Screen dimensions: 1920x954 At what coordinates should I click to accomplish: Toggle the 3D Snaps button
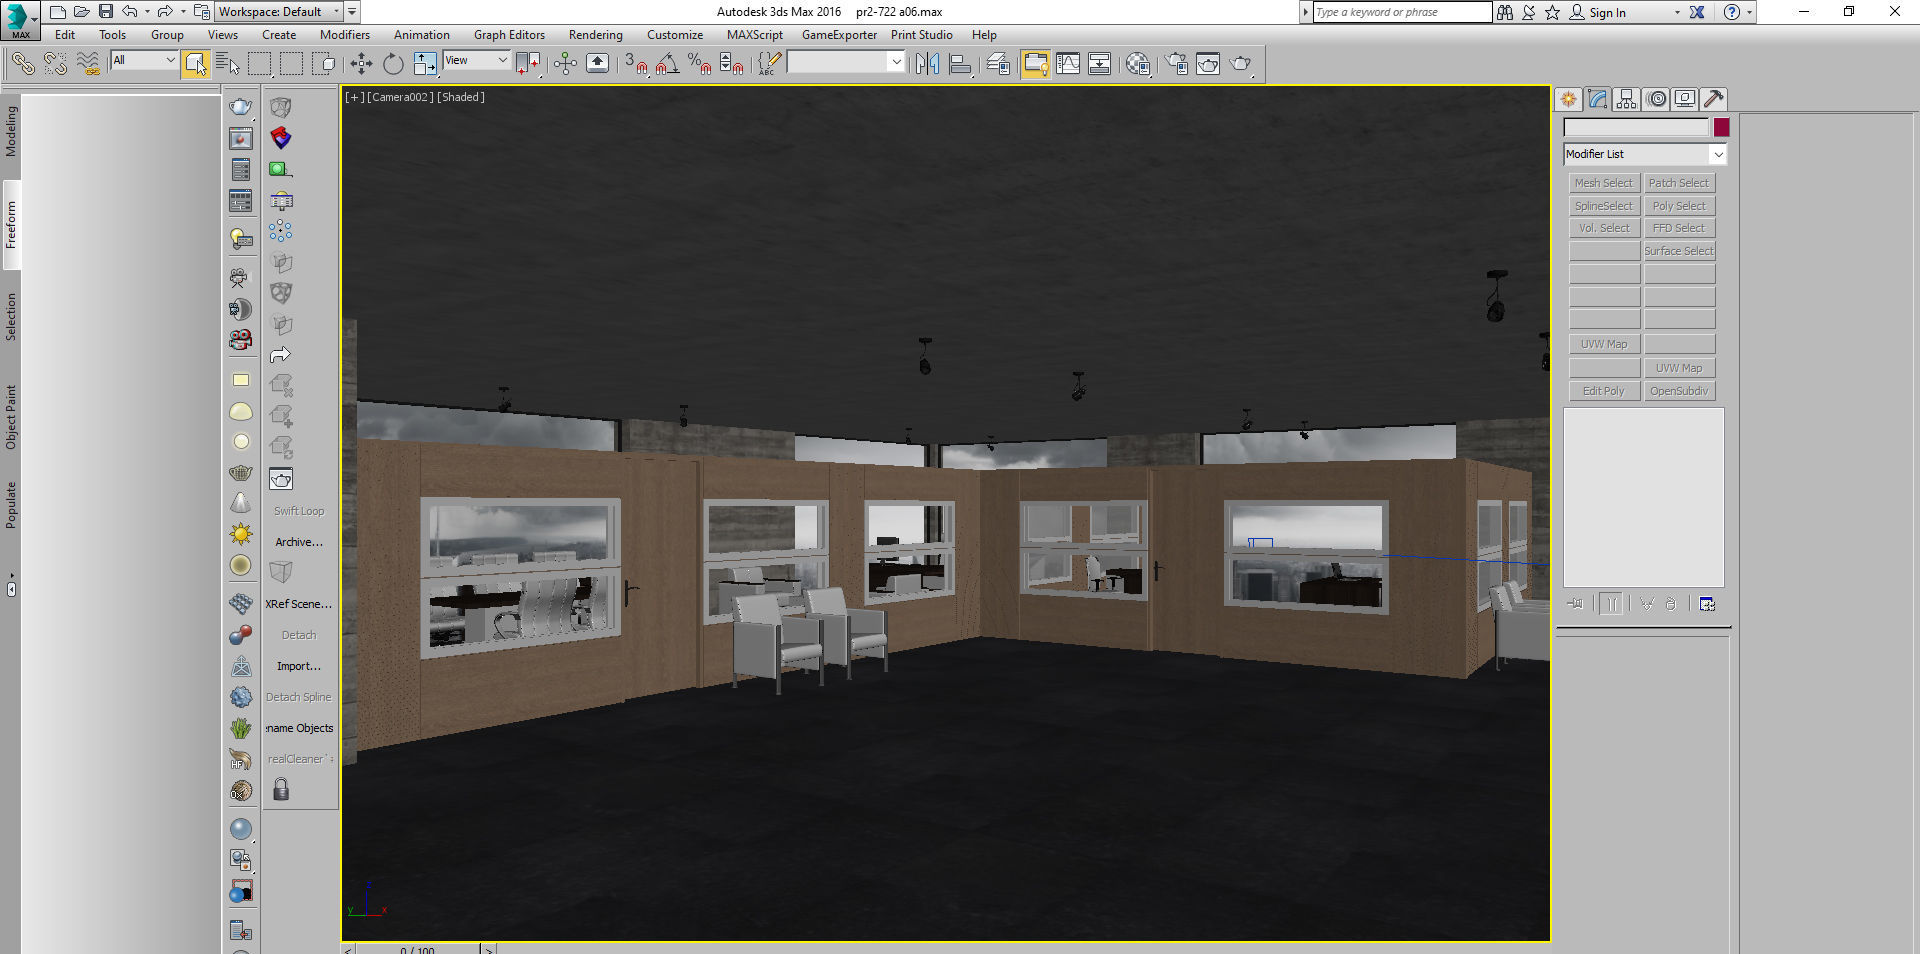[x=636, y=64]
